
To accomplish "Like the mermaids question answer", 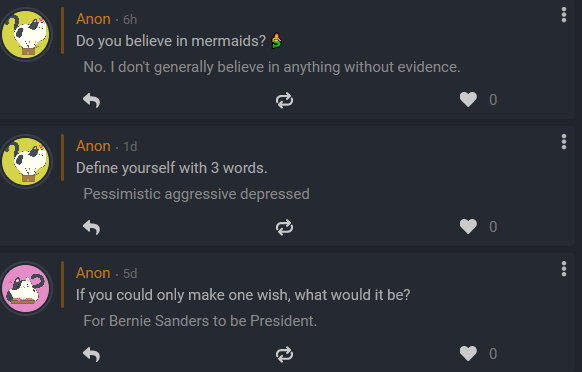I will click(468, 99).
